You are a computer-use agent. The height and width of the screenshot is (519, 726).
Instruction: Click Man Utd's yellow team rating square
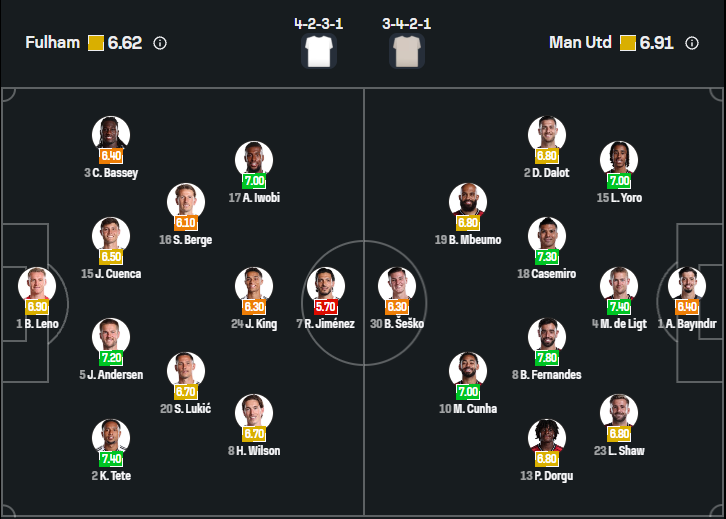pyautogui.click(x=628, y=43)
